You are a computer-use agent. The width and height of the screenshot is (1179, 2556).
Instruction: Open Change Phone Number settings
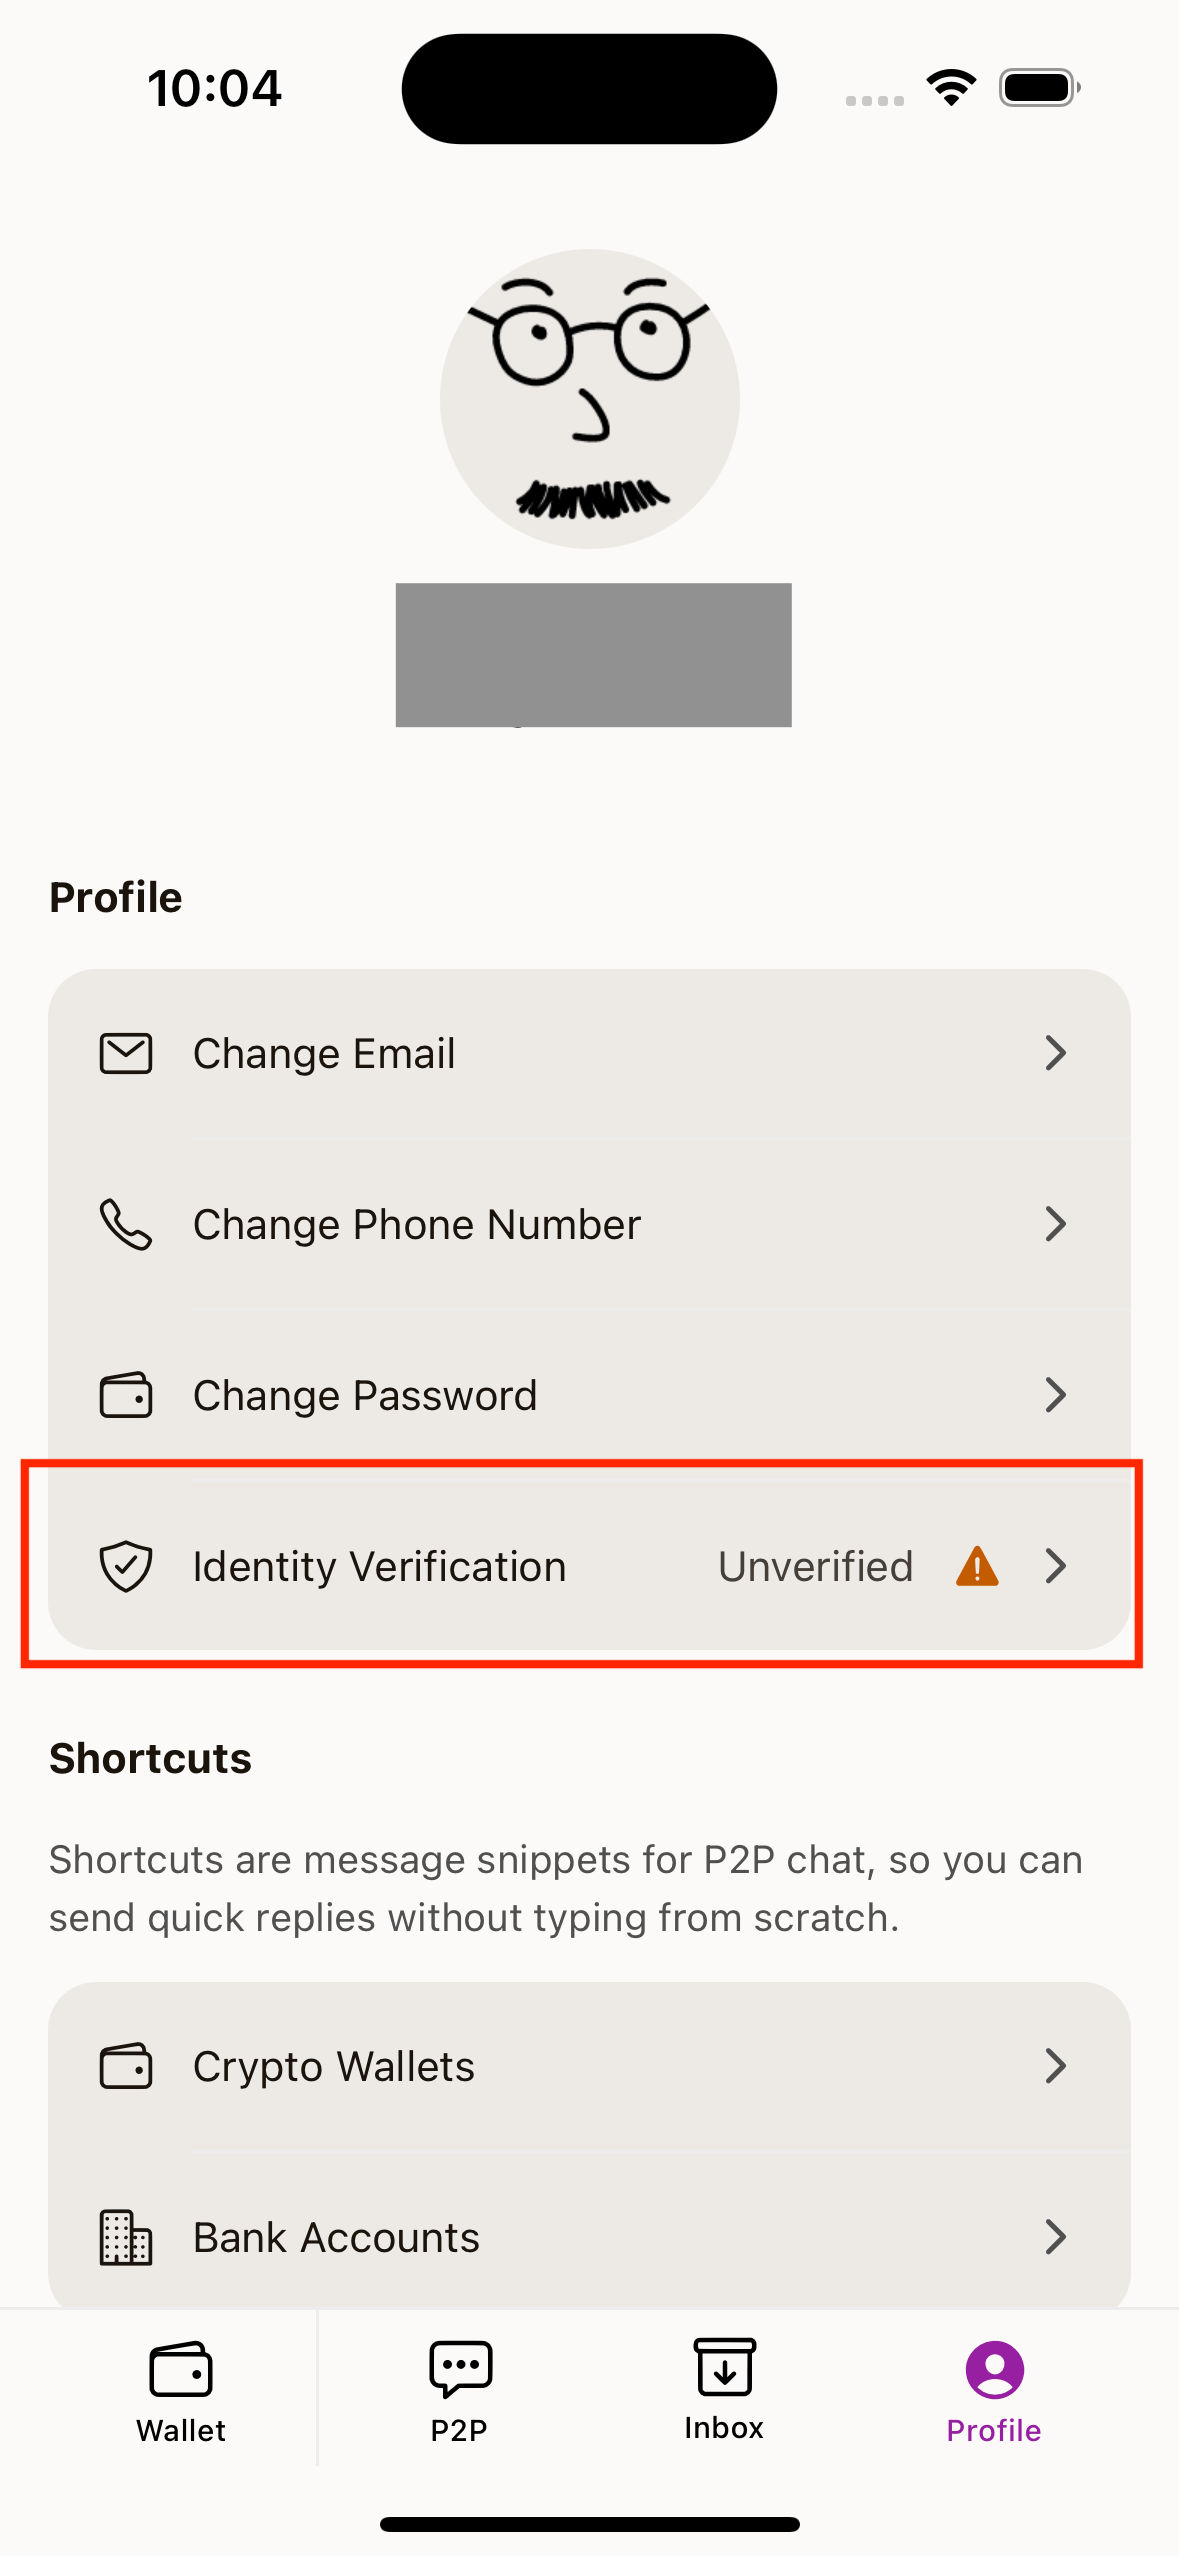[x=417, y=1224]
